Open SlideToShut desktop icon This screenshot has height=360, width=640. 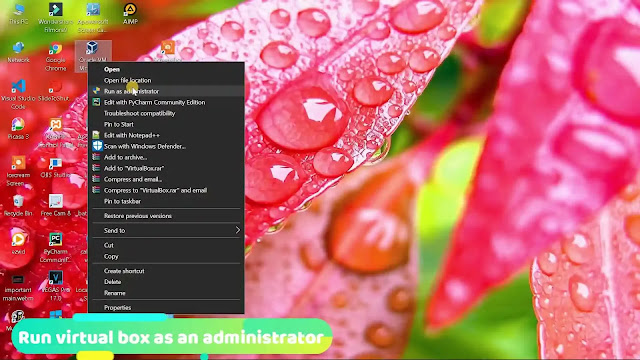54,91
